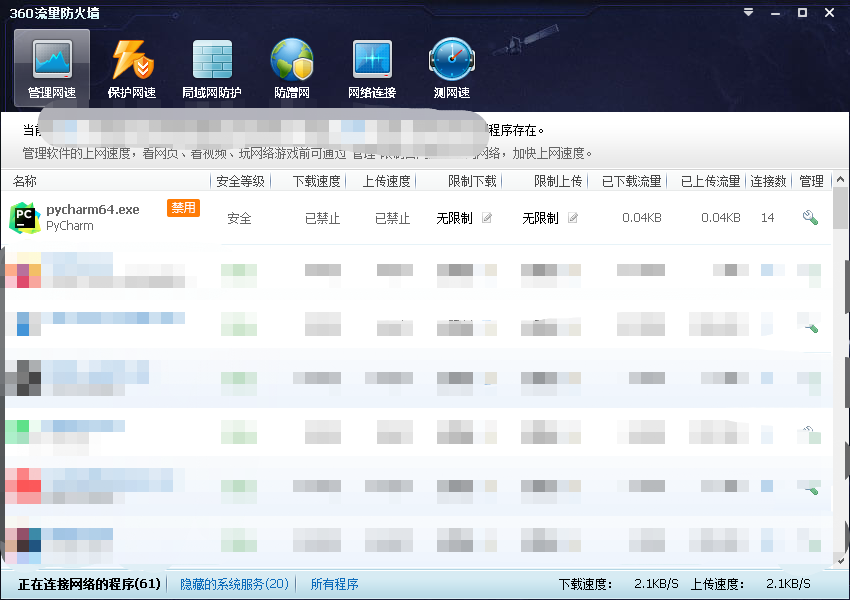
Task: Open the 网络连接 network connections view
Action: (372, 68)
